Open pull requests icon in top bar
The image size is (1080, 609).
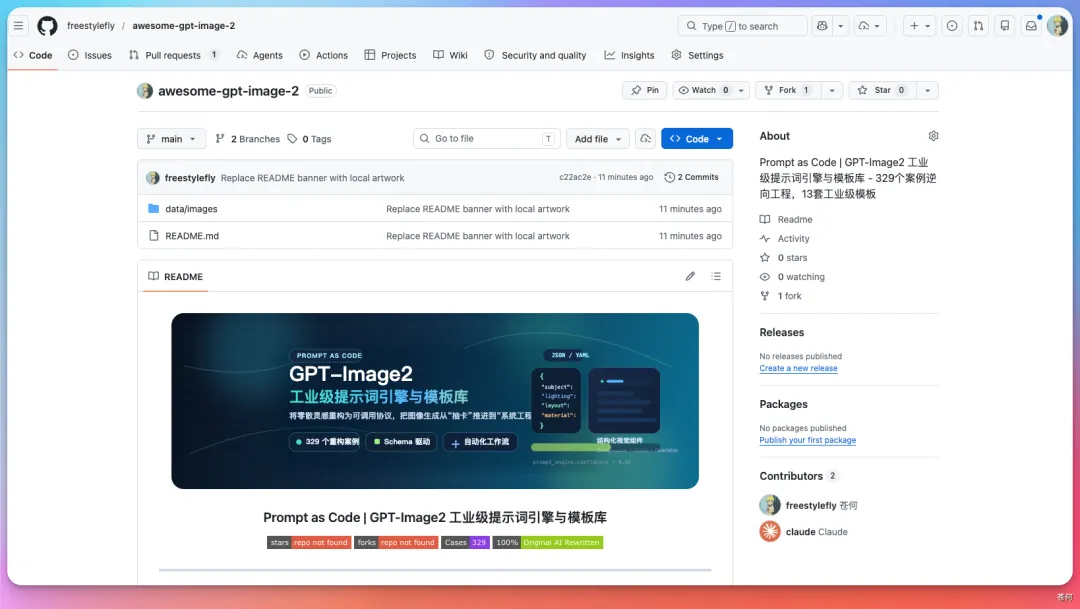tap(978, 26)
